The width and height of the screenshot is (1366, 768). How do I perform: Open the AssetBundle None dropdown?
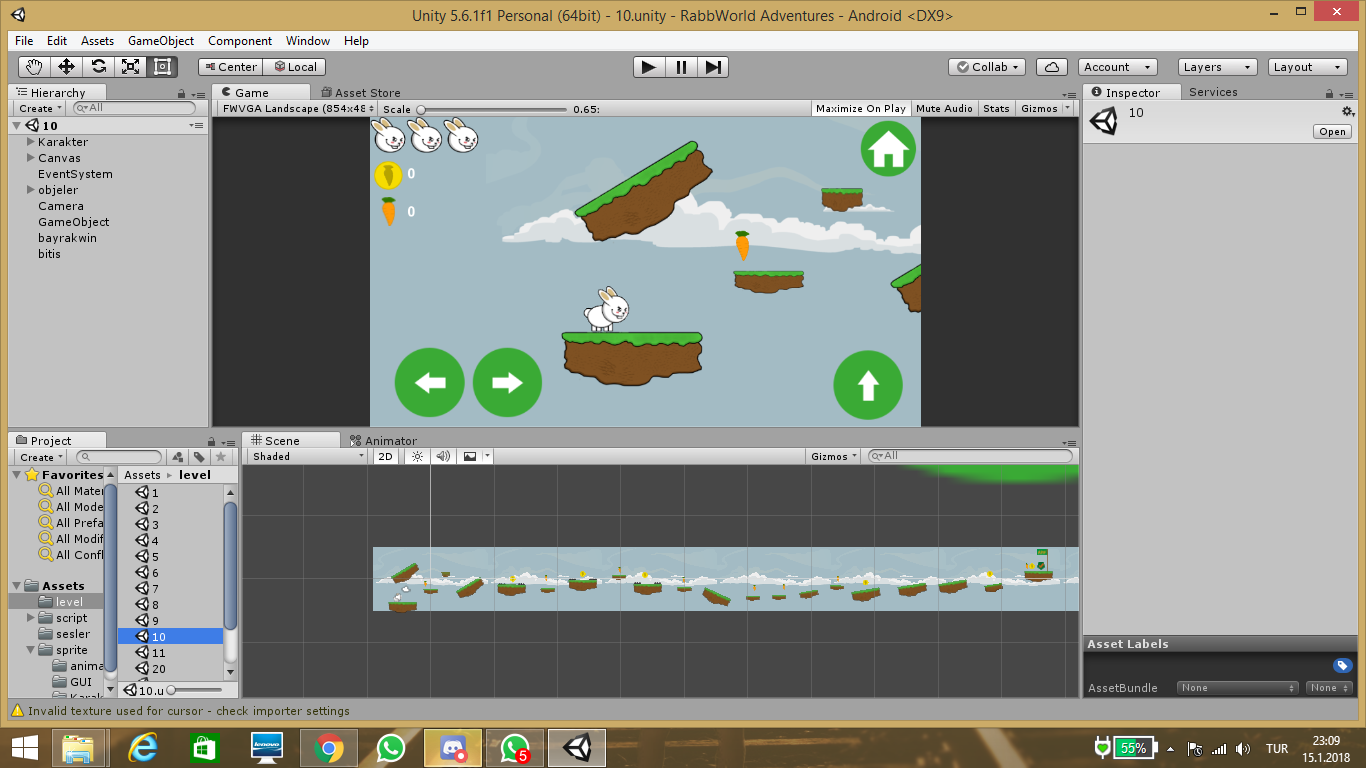(1238, 688)
